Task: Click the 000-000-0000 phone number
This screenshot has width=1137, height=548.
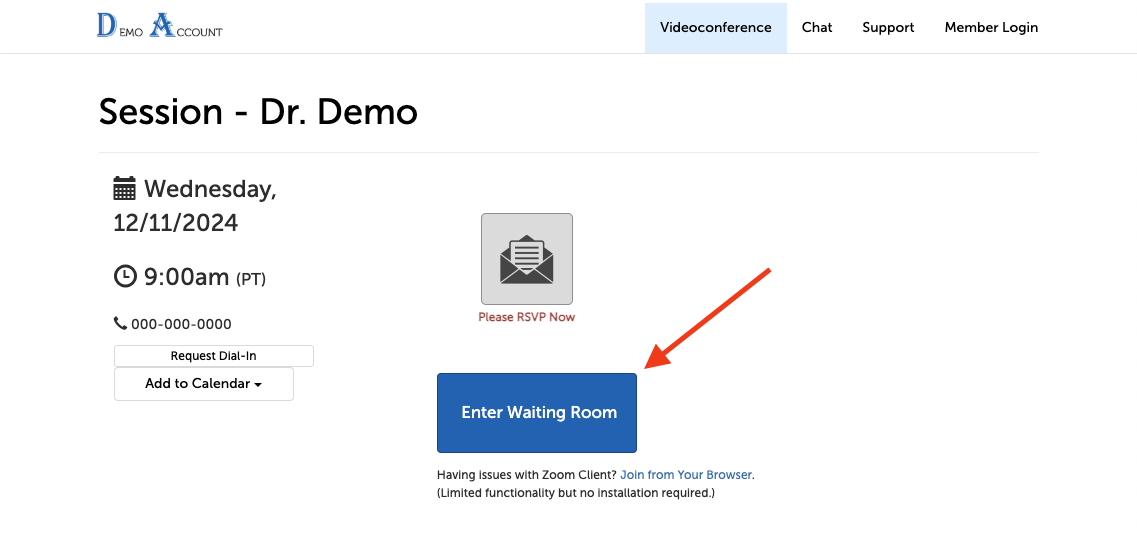Action: pos(181,324)
